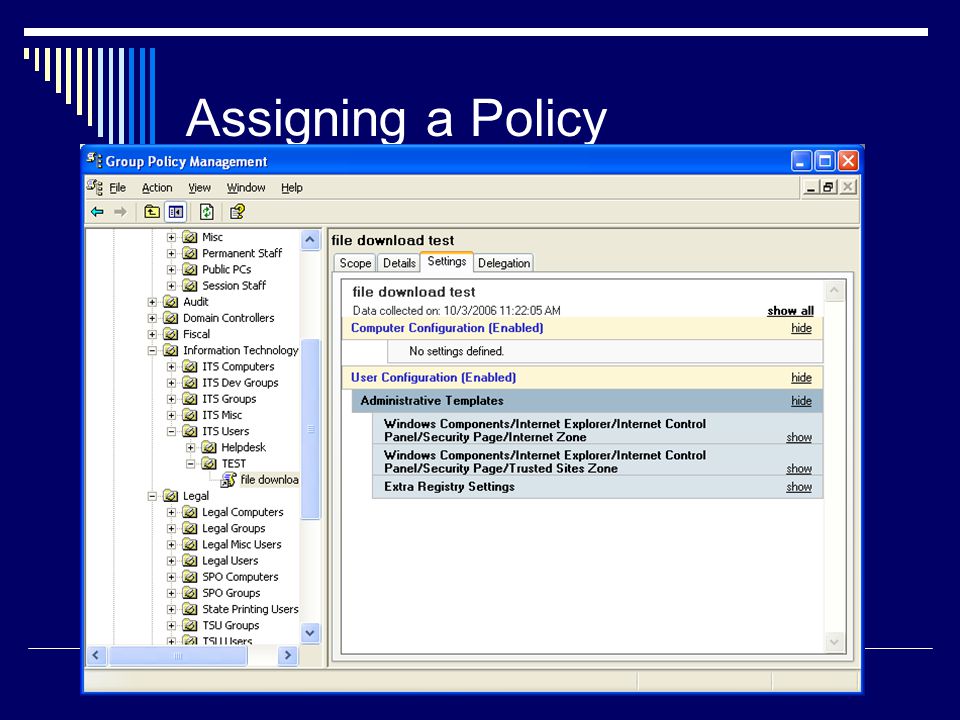960x720 pixels.
Task: Click the Up one level toolbar icon
Action: pyautogui.click(x=152, y=212)
